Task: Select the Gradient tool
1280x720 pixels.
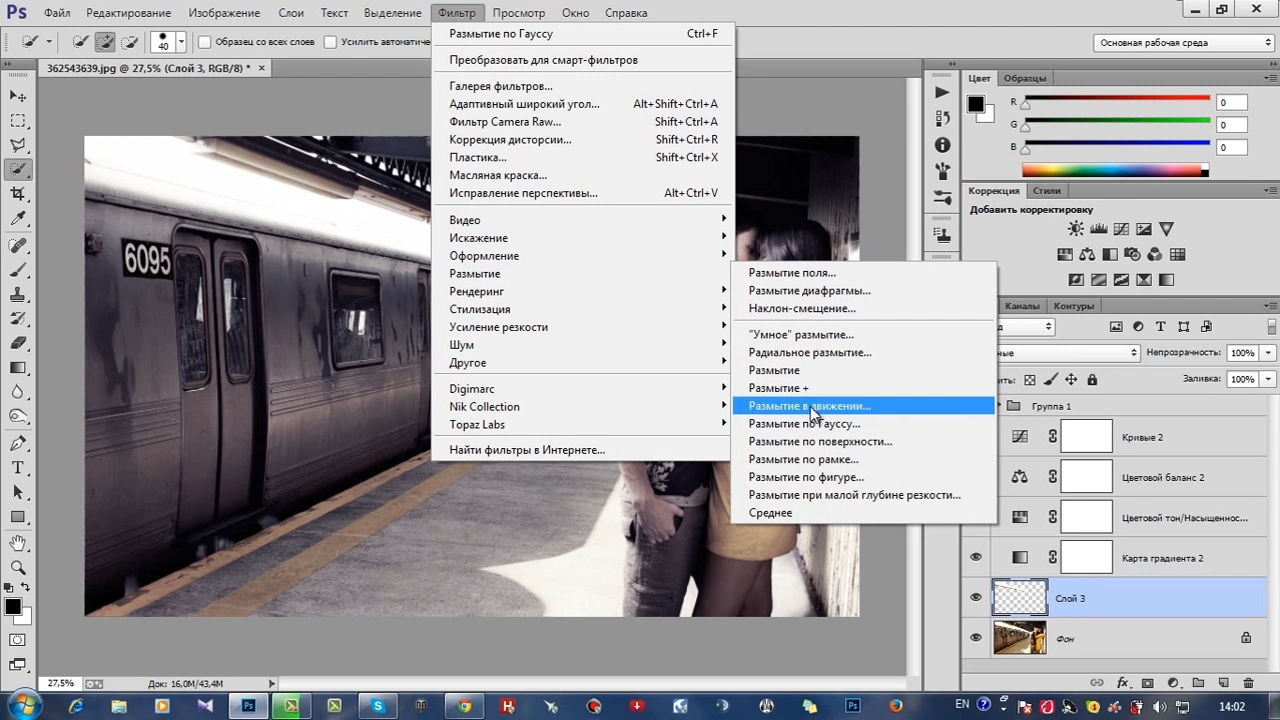Action: [x=18, y=368]
